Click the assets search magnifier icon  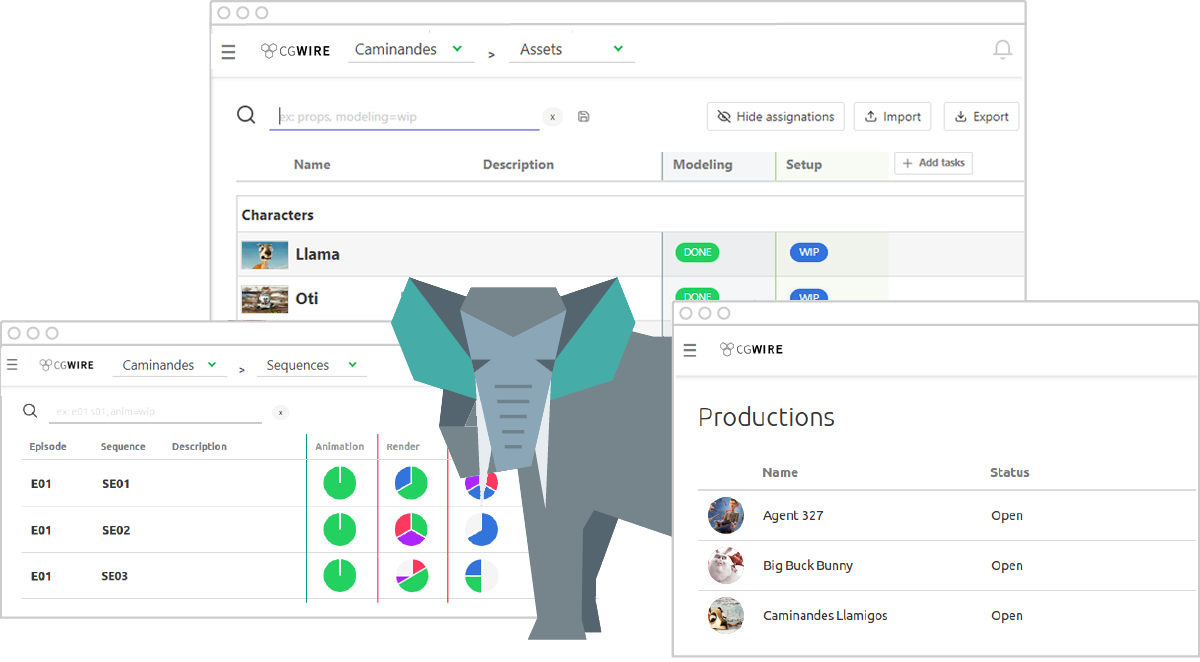(246, 115)
